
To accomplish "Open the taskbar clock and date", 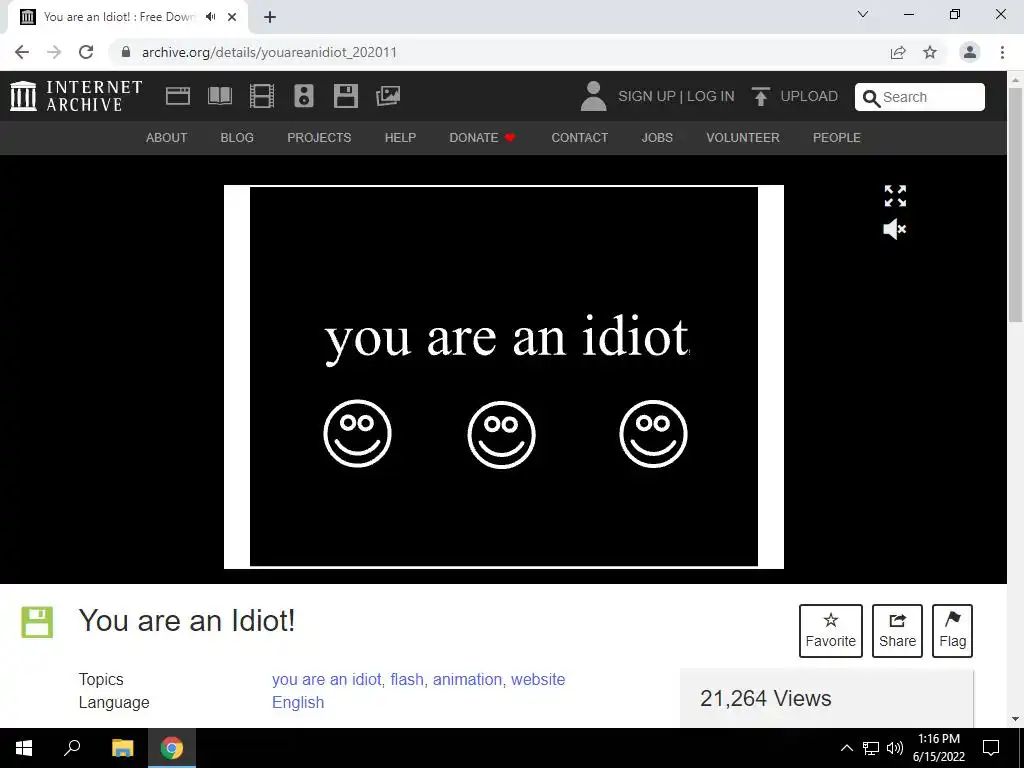I will (x=939, y=748).
